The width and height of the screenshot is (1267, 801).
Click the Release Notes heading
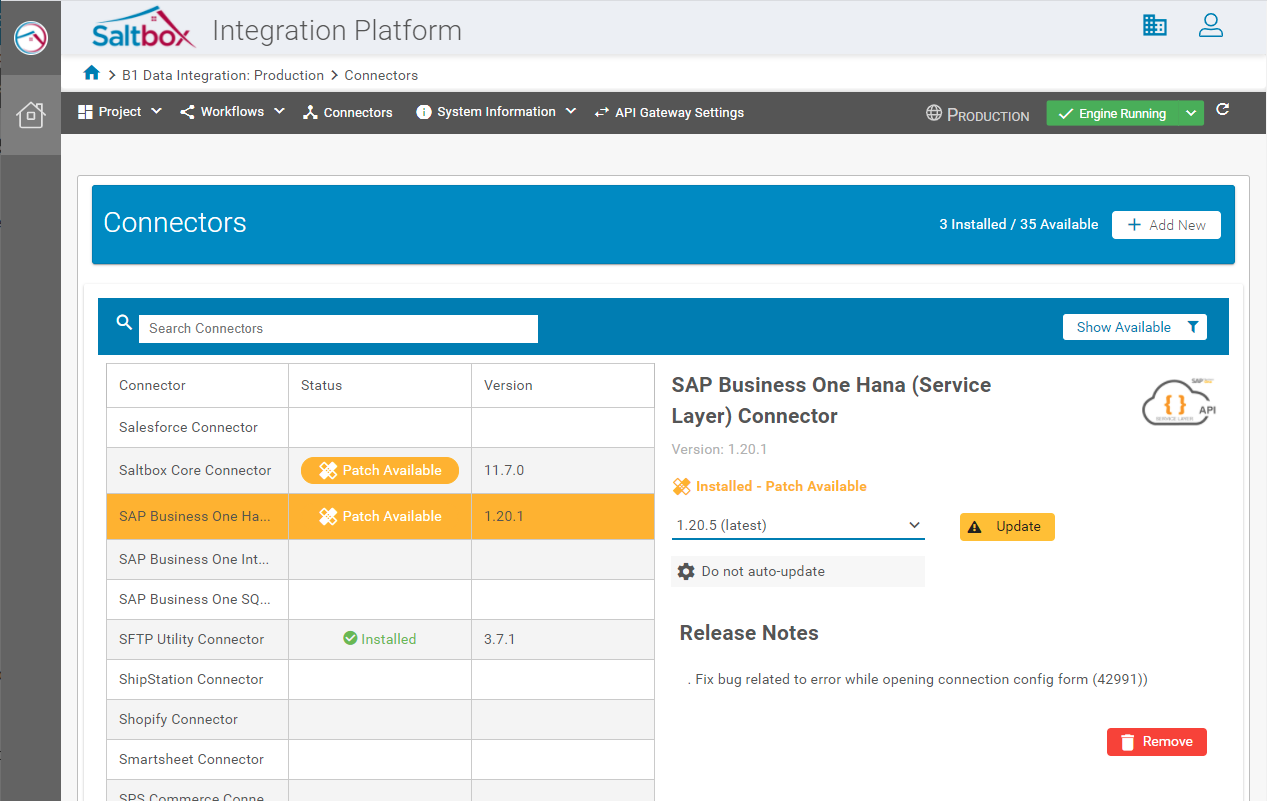[749, 633]
